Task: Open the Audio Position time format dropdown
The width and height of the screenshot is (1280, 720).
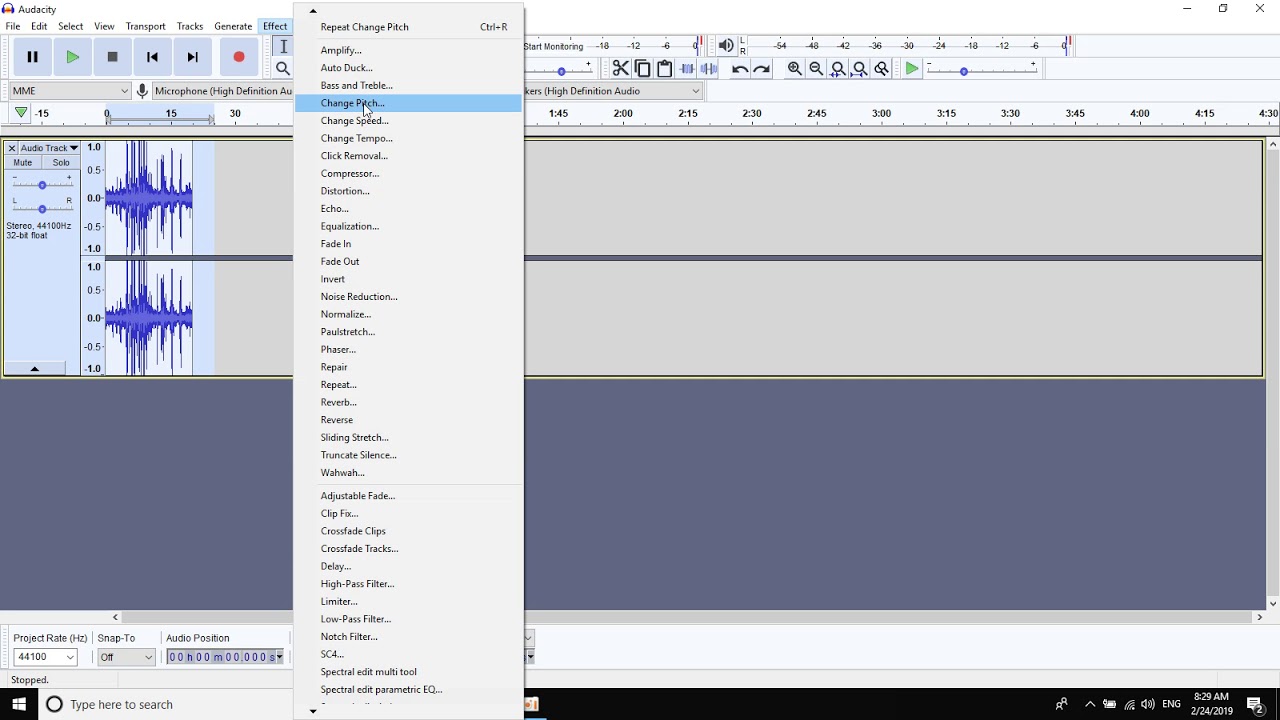Action: [x=279, y=657]
